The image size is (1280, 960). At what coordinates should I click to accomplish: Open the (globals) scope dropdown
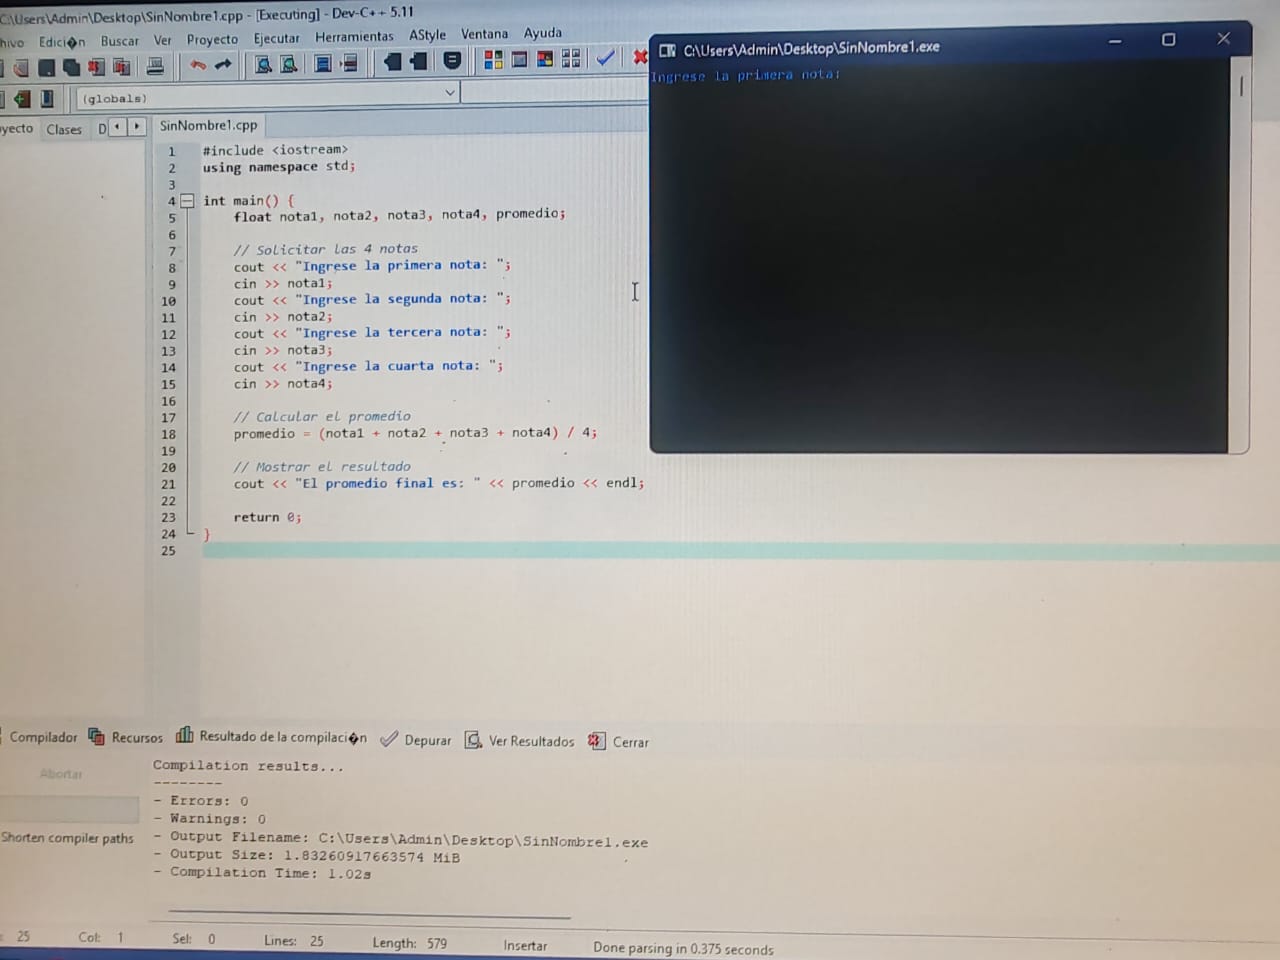449,93
